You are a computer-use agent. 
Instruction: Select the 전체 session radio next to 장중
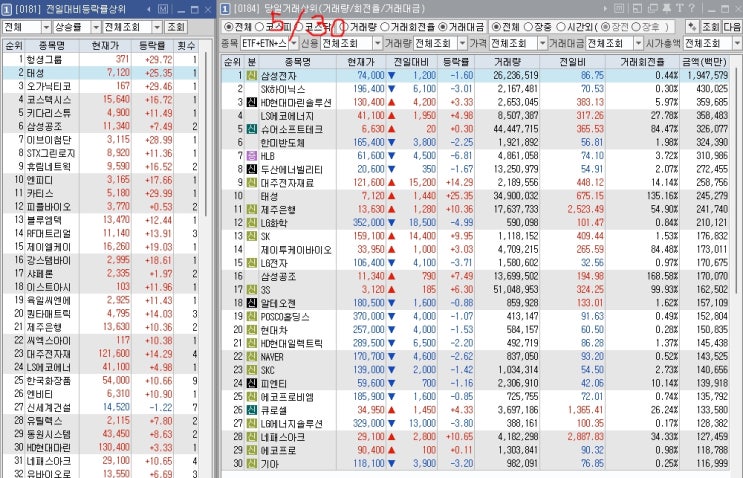pos(496,27)
